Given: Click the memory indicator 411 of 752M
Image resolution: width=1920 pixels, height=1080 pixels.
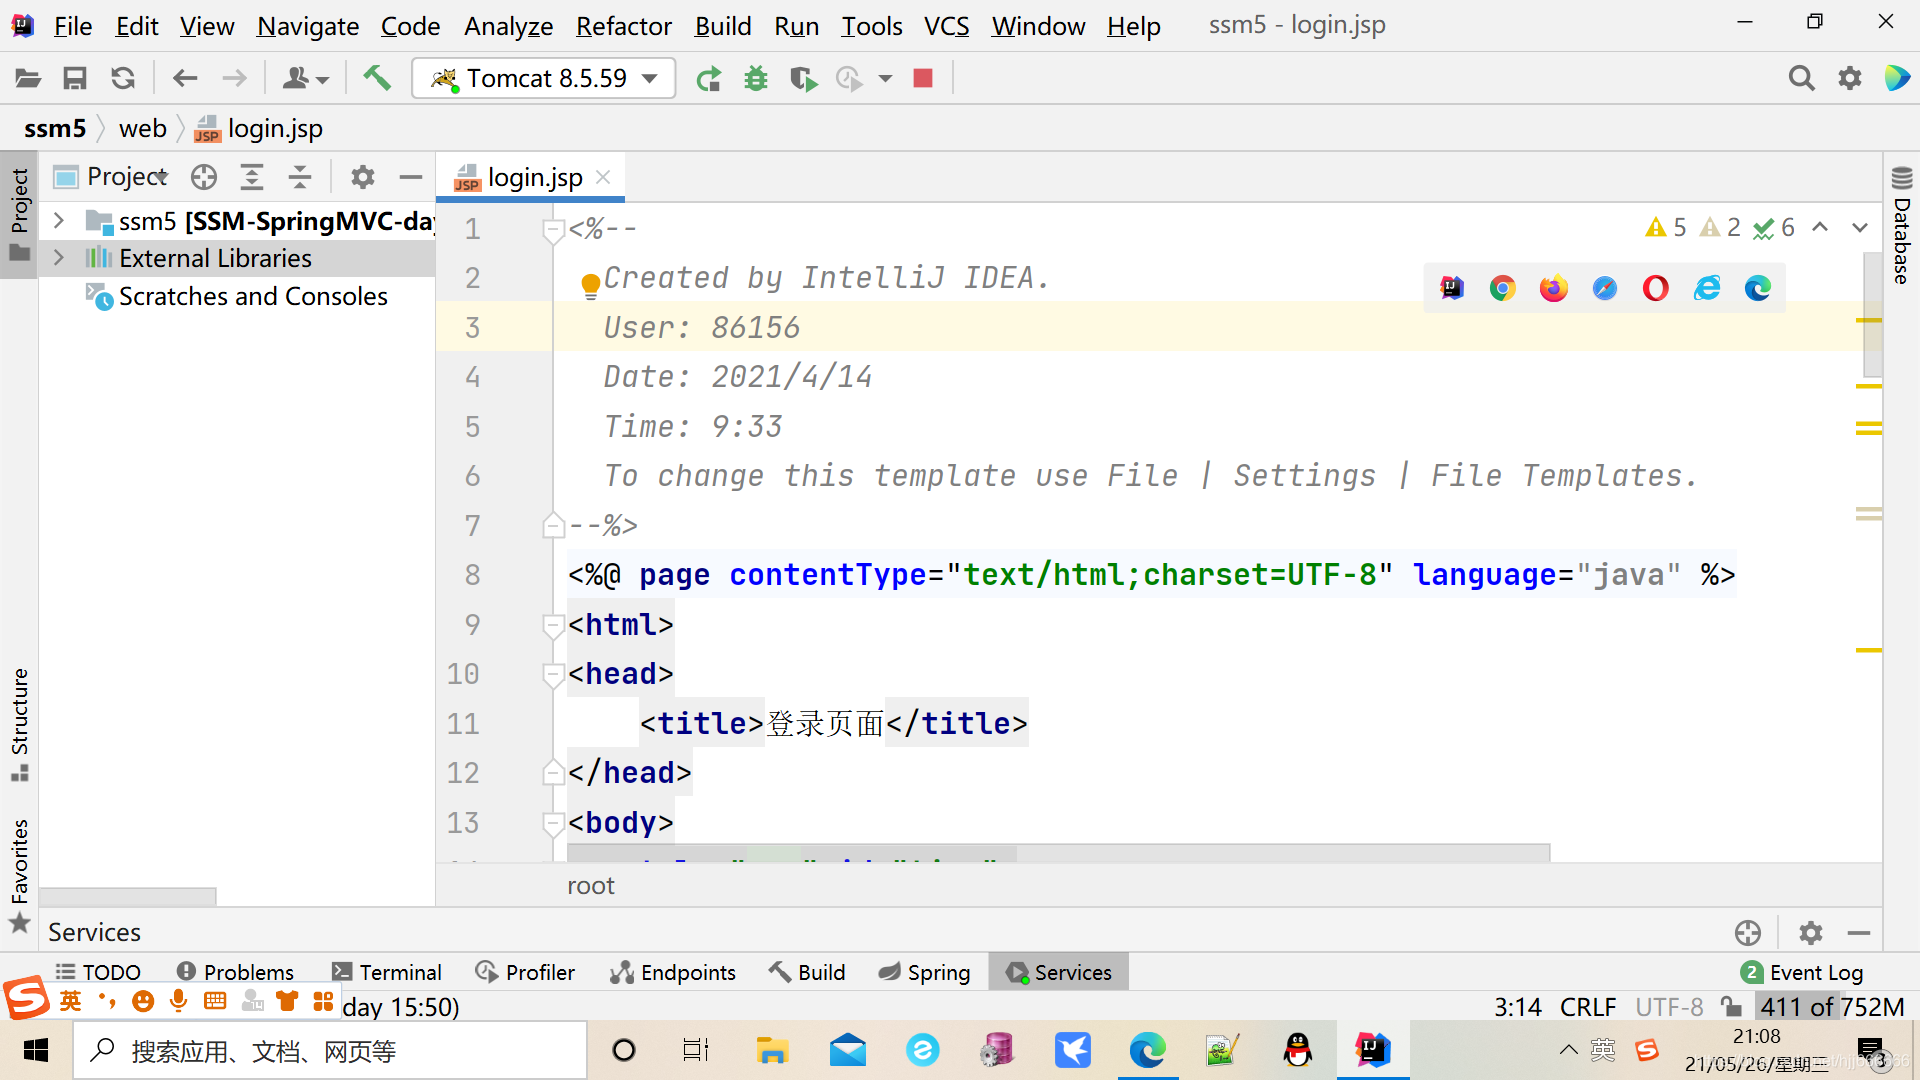Looking at the screenshot, I should (1831, 1006).
